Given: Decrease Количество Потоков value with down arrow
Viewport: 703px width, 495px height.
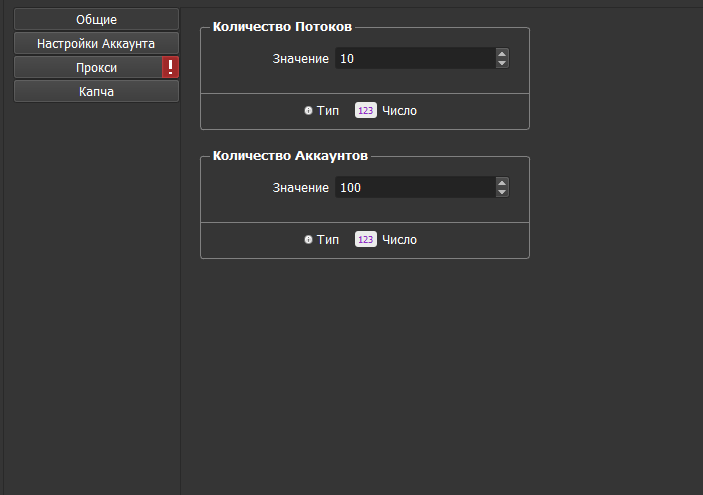Looking at the screenshot, I should click(502, 64).
